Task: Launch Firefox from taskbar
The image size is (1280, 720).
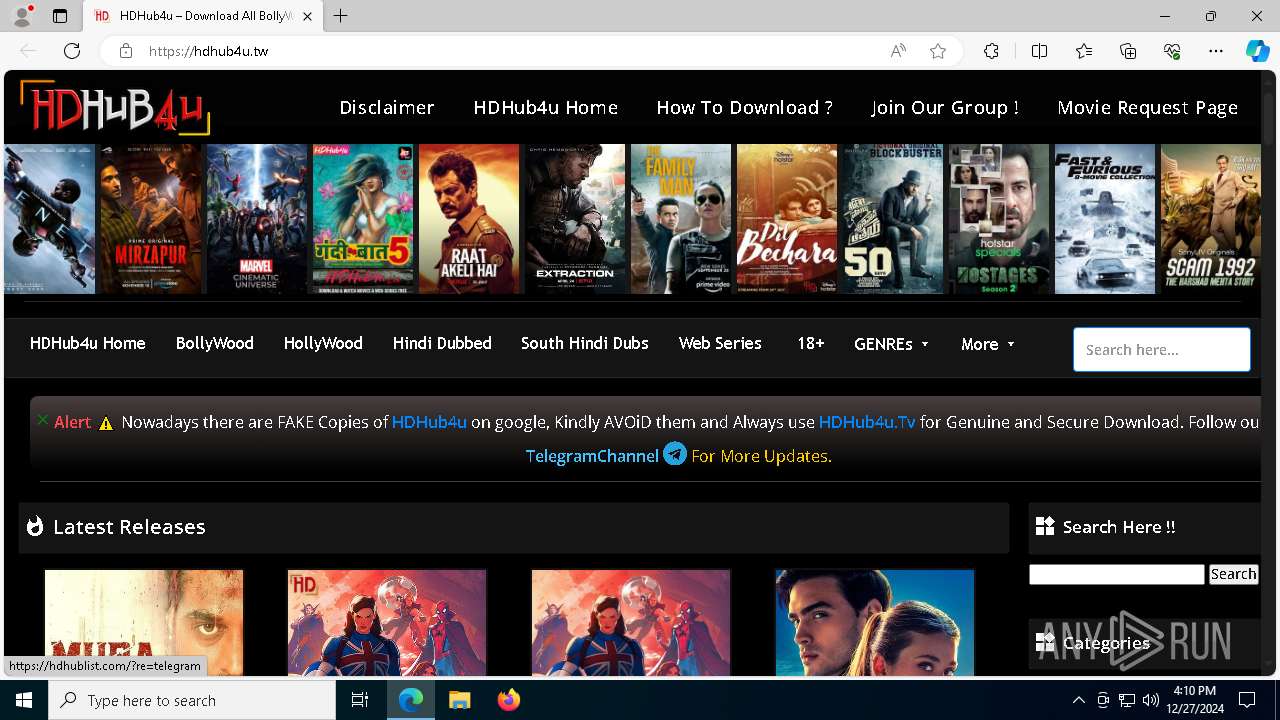Action: click(508, 700)
